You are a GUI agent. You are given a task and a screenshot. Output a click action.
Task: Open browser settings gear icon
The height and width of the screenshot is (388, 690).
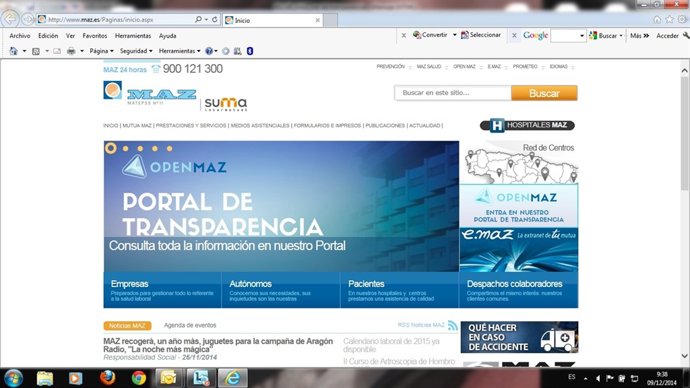(682, 19)
